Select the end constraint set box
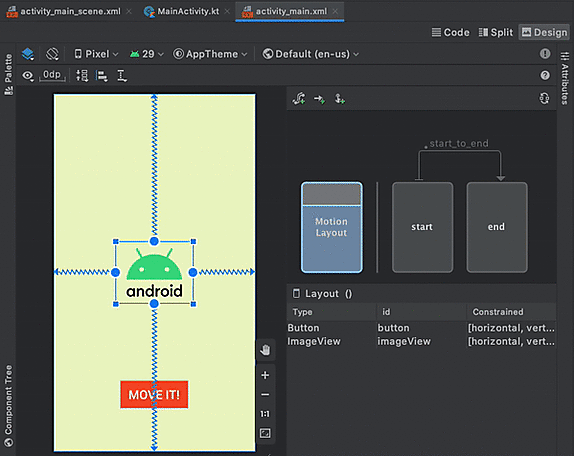 click(x=497, y=227)
